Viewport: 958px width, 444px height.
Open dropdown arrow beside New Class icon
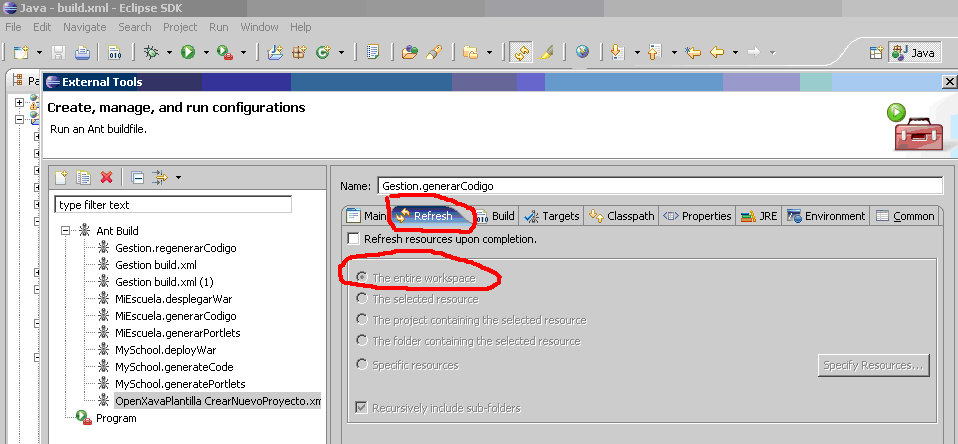341,53
